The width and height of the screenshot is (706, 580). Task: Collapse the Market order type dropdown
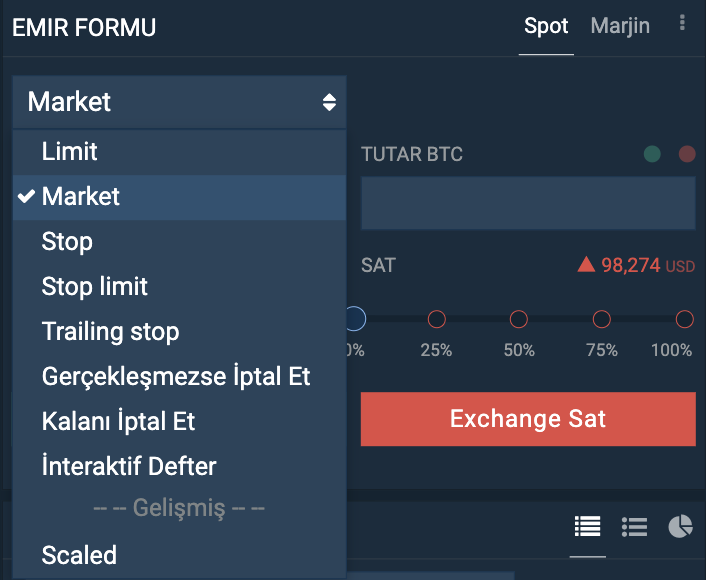point(179,102)
